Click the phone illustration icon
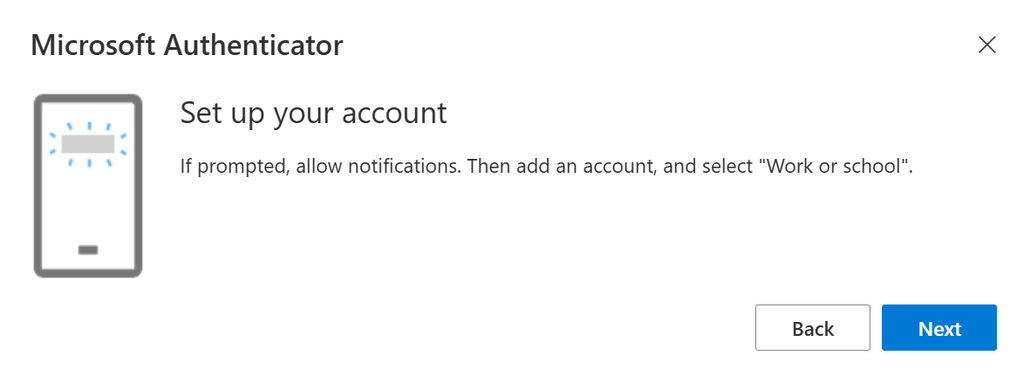This screenshot has height=377, width=1024. tap(88, 186)
